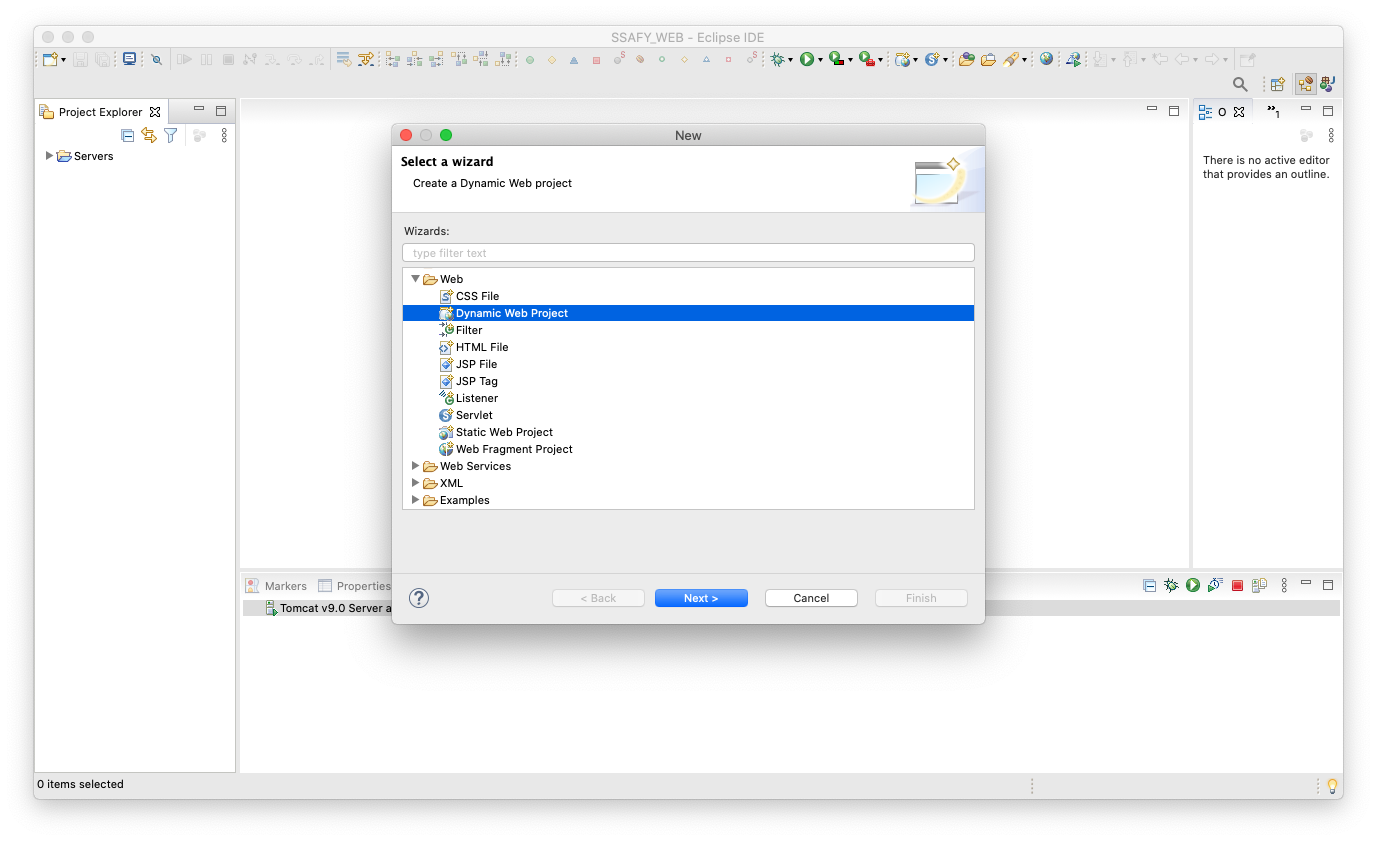
Task: Click the Open Type folder icon
Action: [x=966, y=59]
